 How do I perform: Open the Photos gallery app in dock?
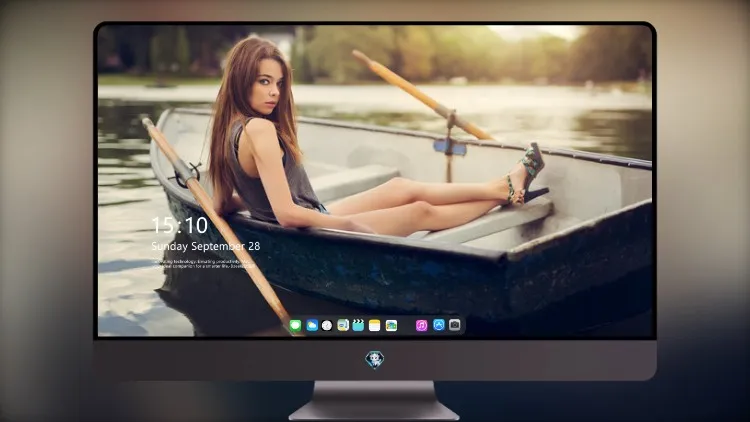click(391, 325)
